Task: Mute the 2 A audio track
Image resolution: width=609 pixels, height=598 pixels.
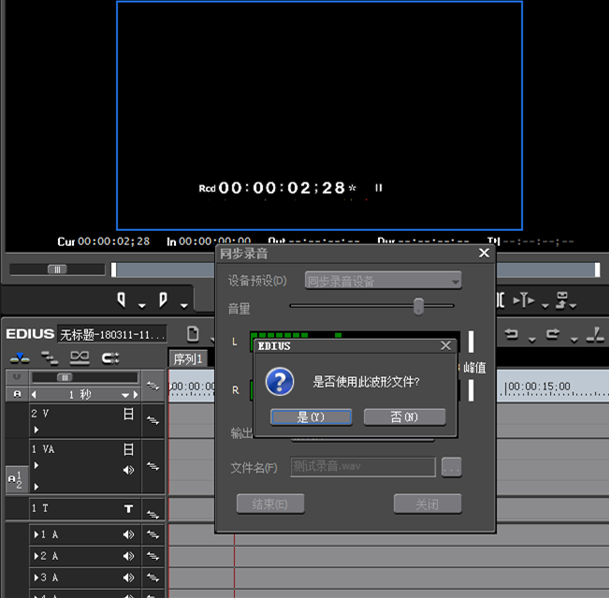Action: (x=129, y=556)
